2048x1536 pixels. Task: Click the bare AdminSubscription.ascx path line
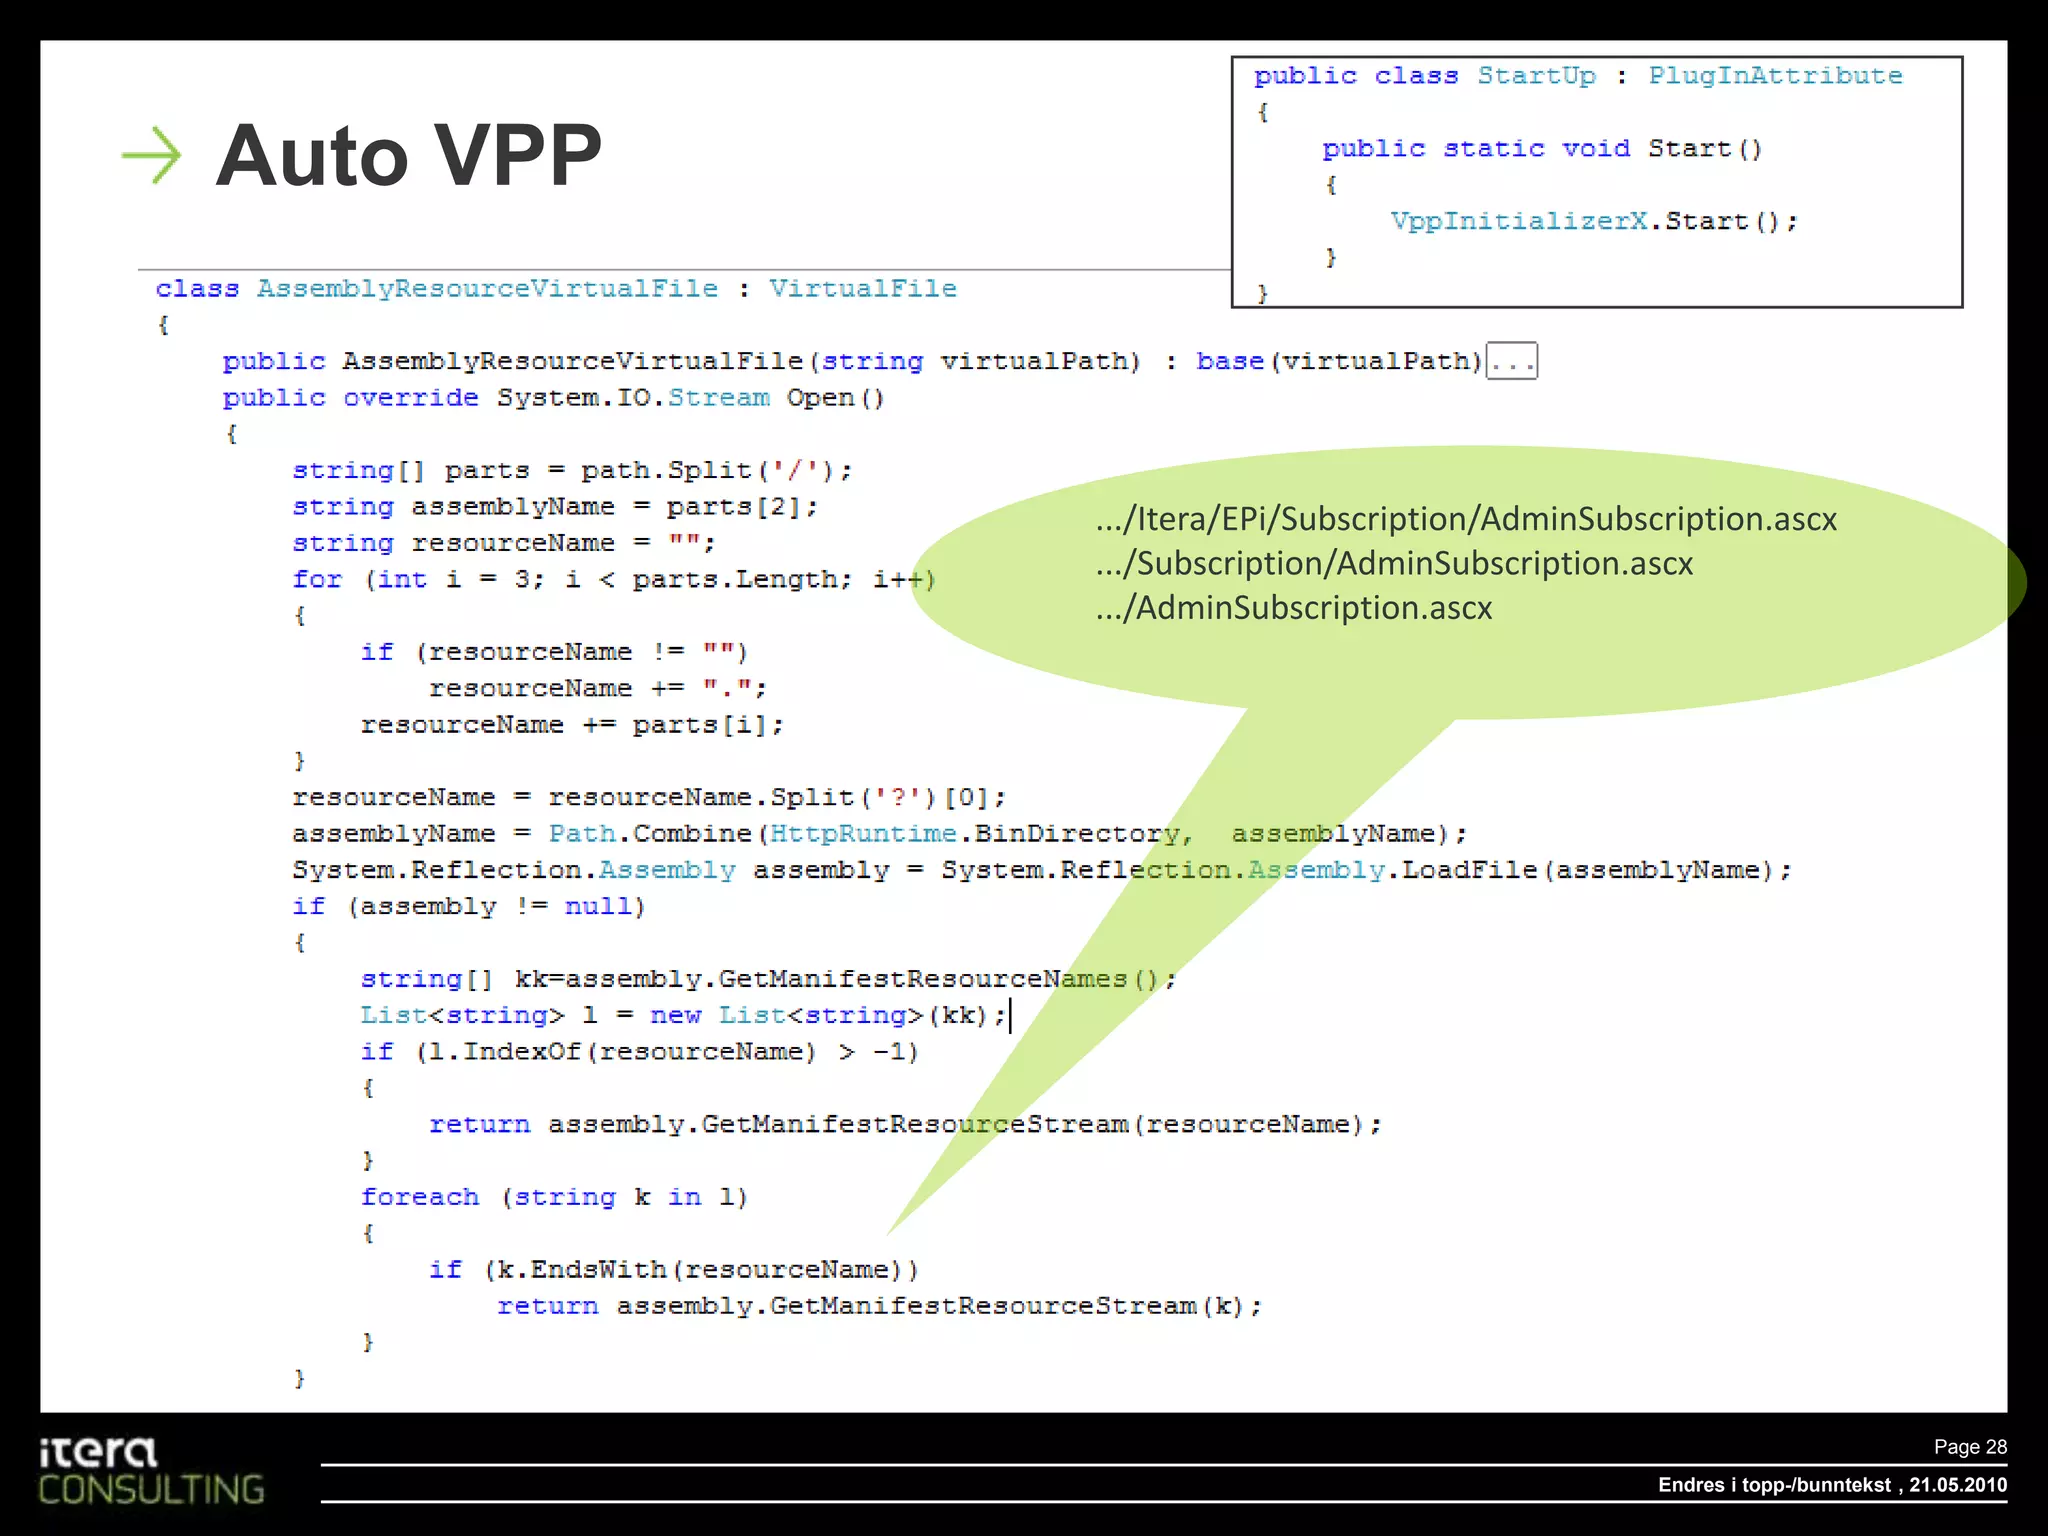(x=1294, y=608)
